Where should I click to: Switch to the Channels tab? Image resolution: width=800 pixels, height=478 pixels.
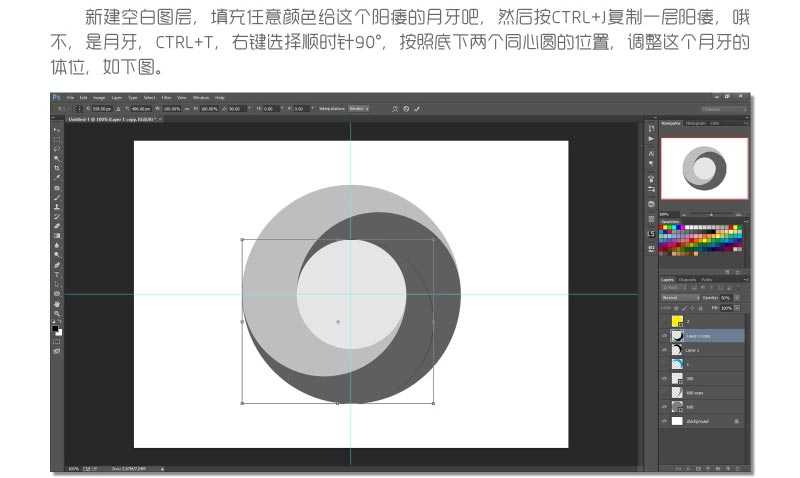688,280
